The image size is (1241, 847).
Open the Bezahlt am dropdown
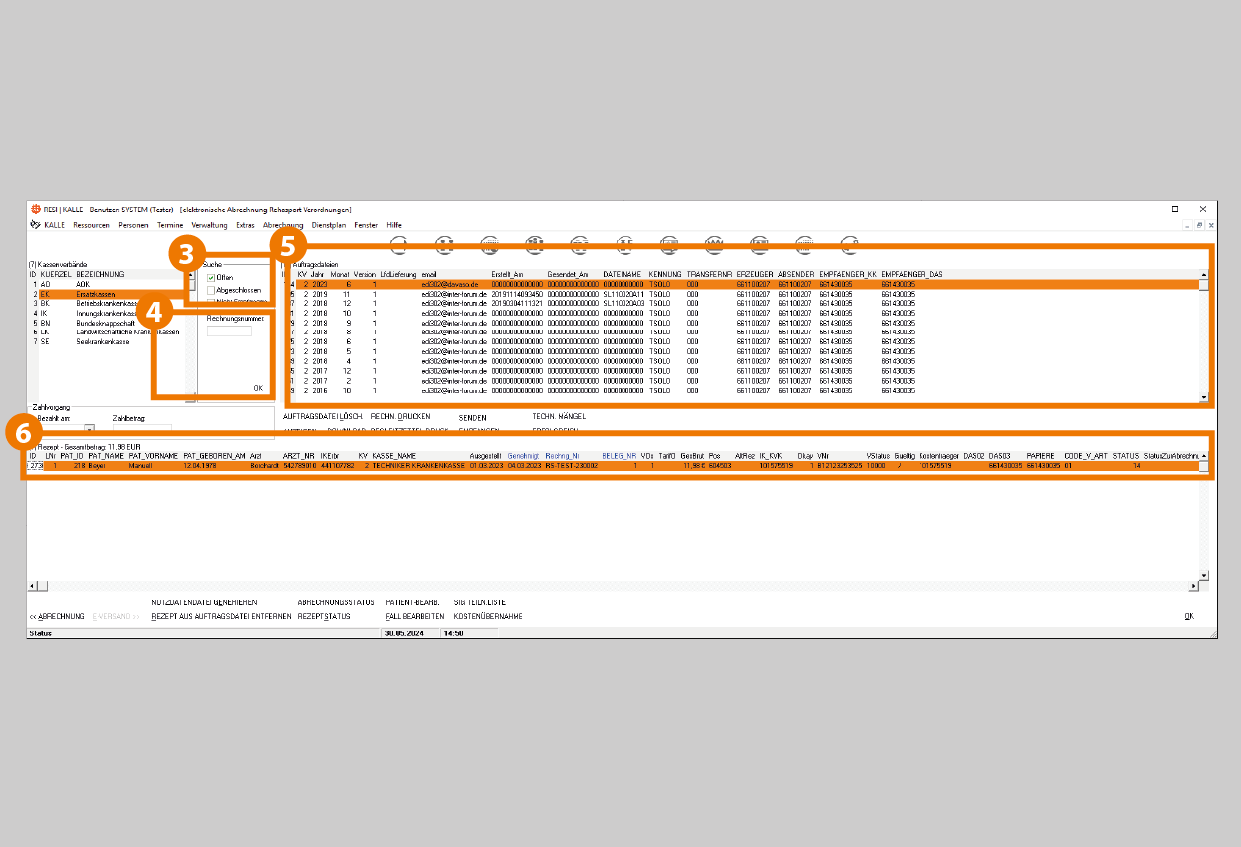[89, 428]
